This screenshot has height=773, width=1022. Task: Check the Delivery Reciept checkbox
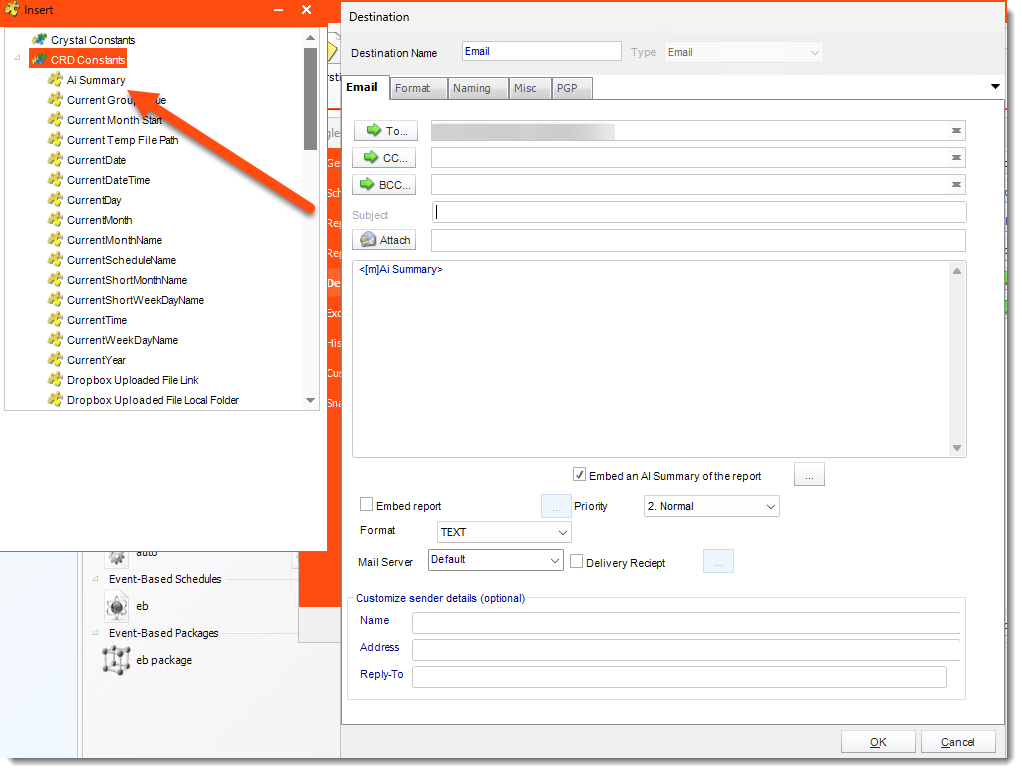pos(577,562)
